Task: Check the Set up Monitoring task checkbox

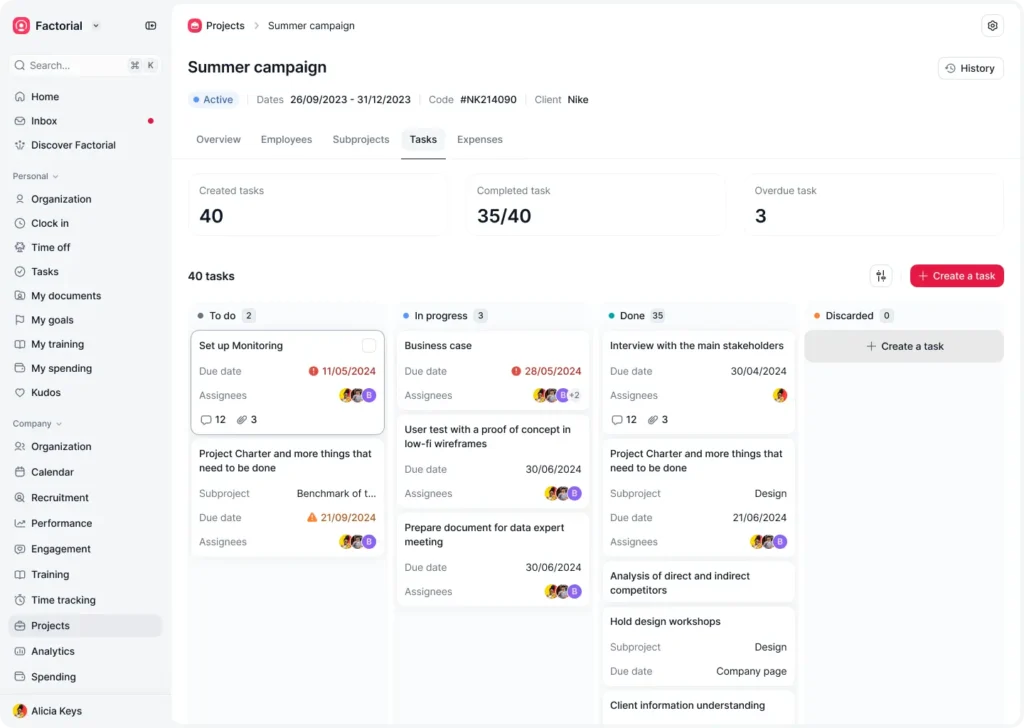Action: (x=369, y=346)
